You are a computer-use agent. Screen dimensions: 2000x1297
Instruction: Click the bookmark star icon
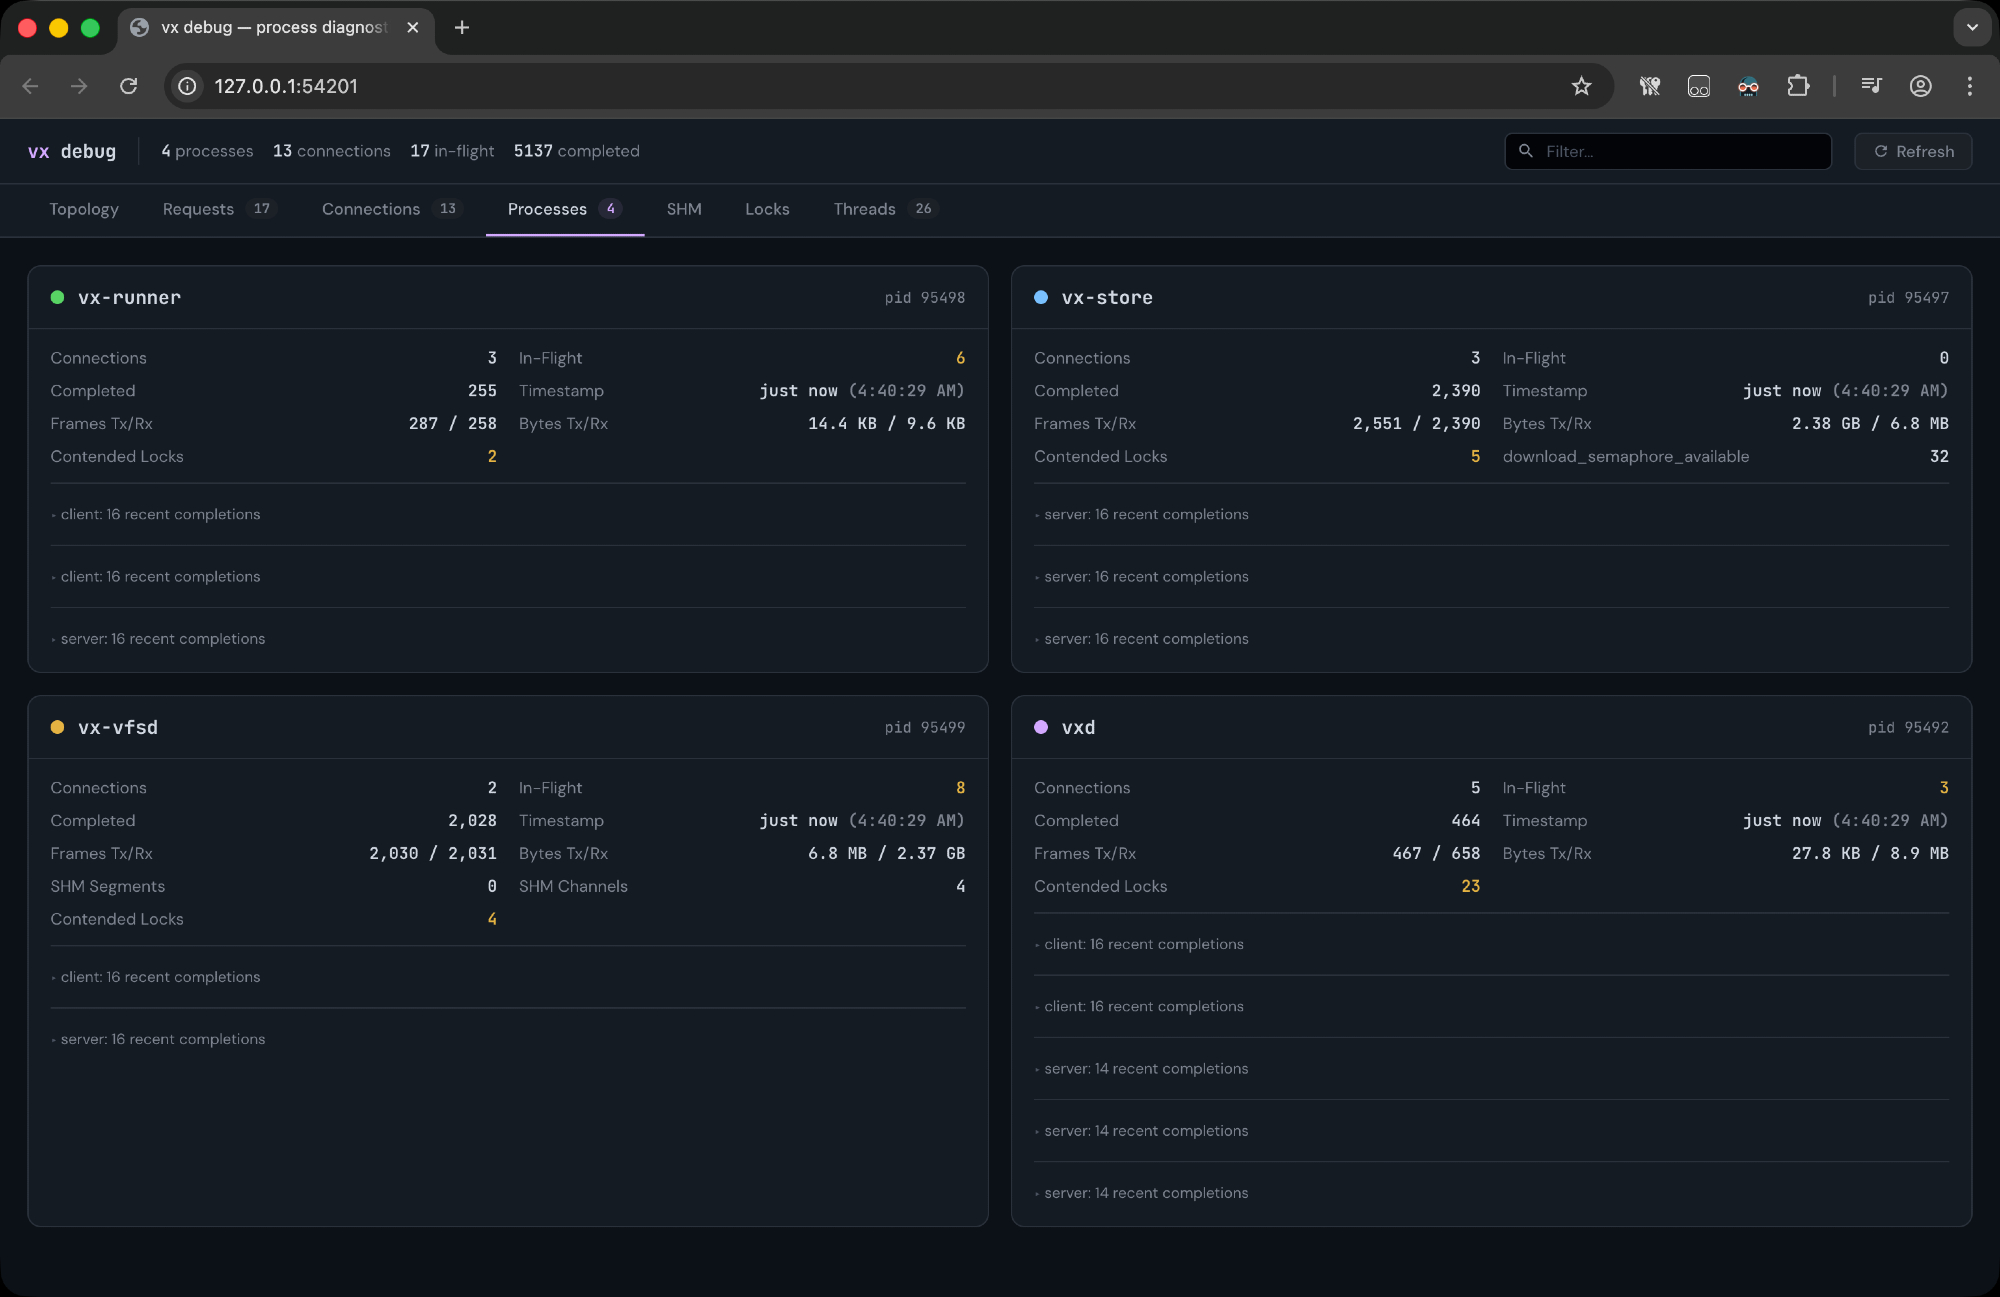tap(1581, 86)
